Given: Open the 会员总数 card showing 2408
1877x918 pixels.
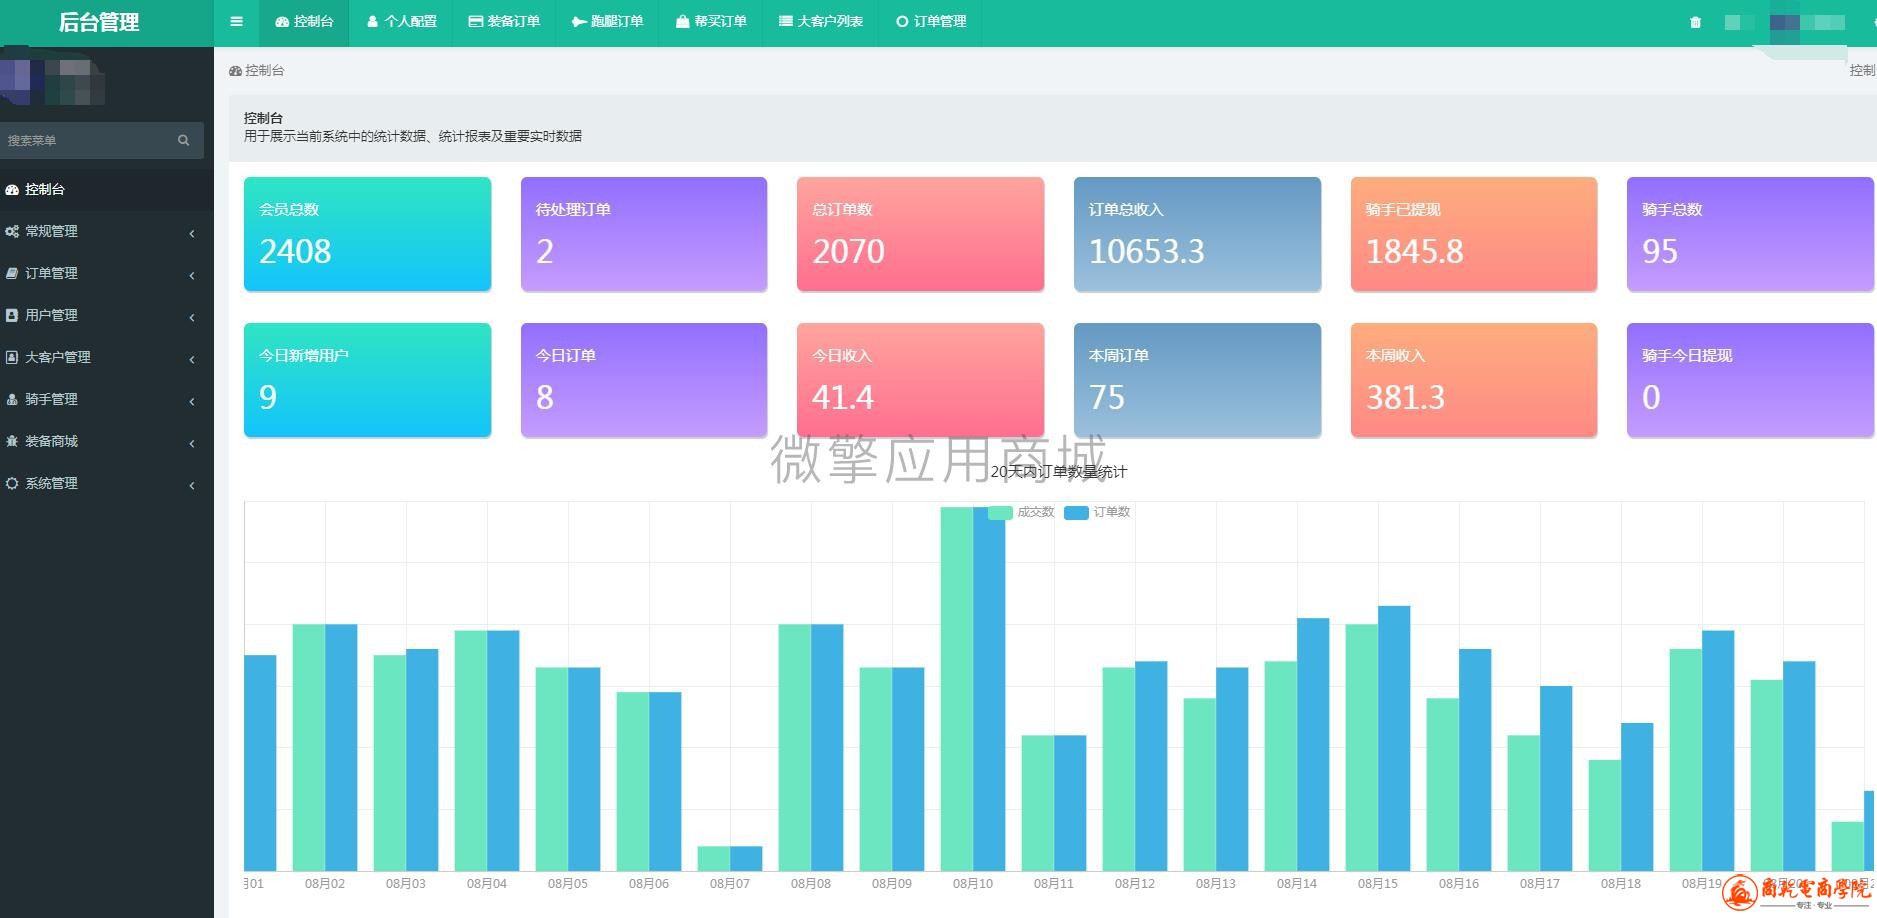Looking at the screenshot, I should pos(367,234).
